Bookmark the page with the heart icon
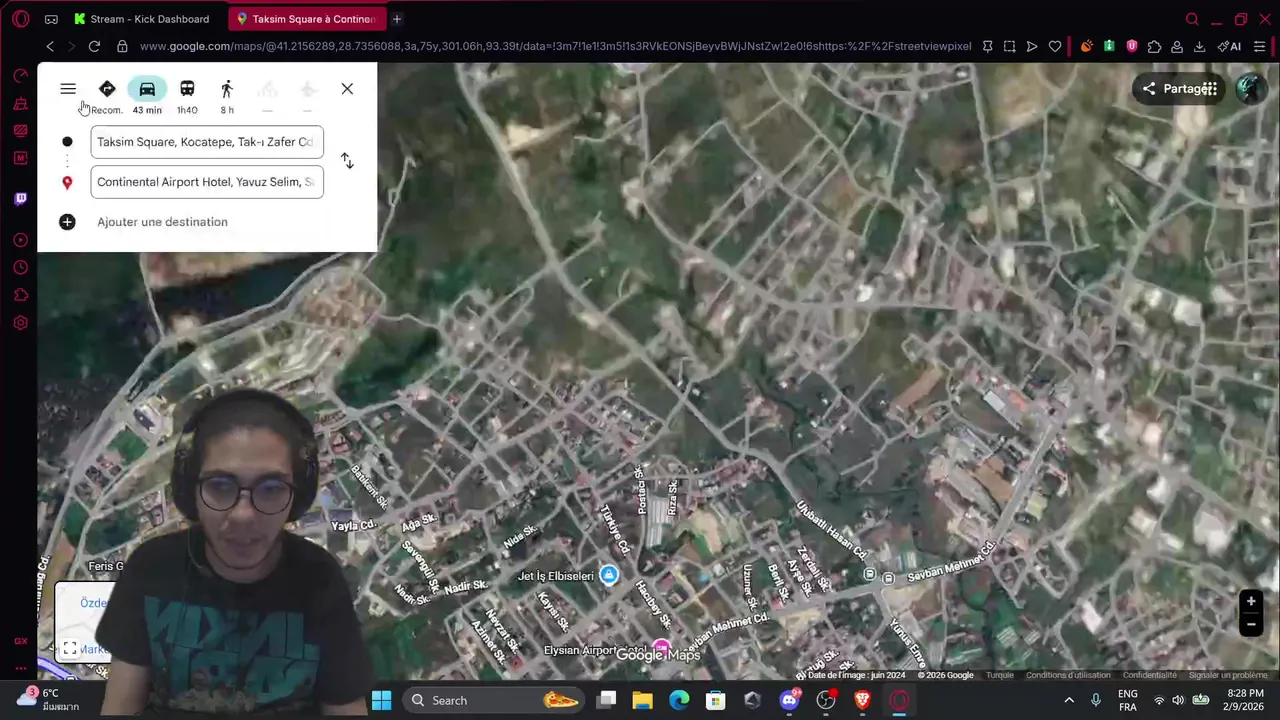The width and height of the screenshot is (1280, 720). [1055, 46]
